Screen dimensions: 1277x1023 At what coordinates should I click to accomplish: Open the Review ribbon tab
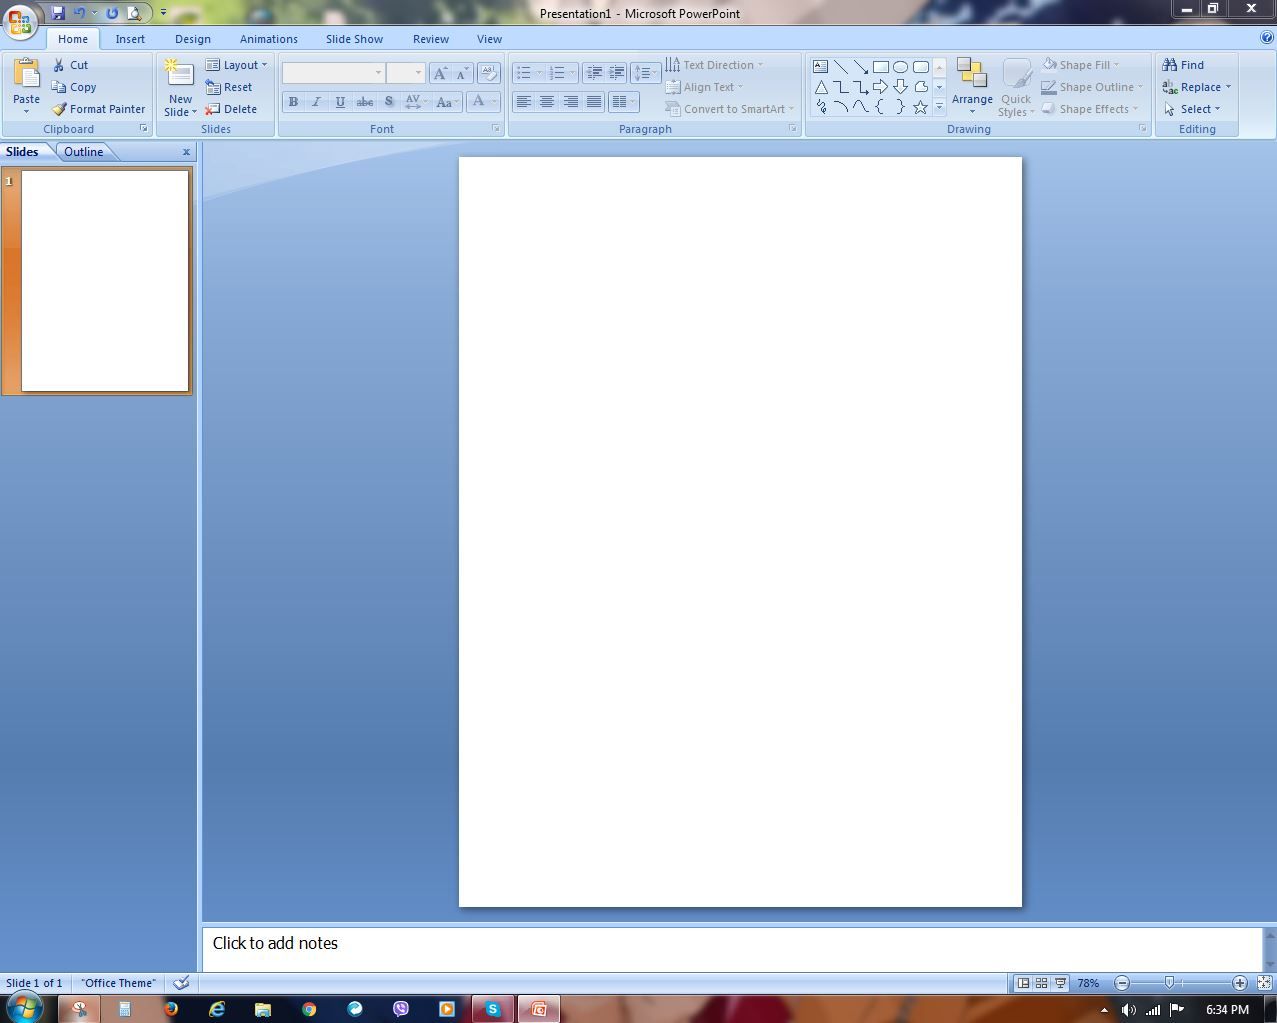tap(431, 39)
